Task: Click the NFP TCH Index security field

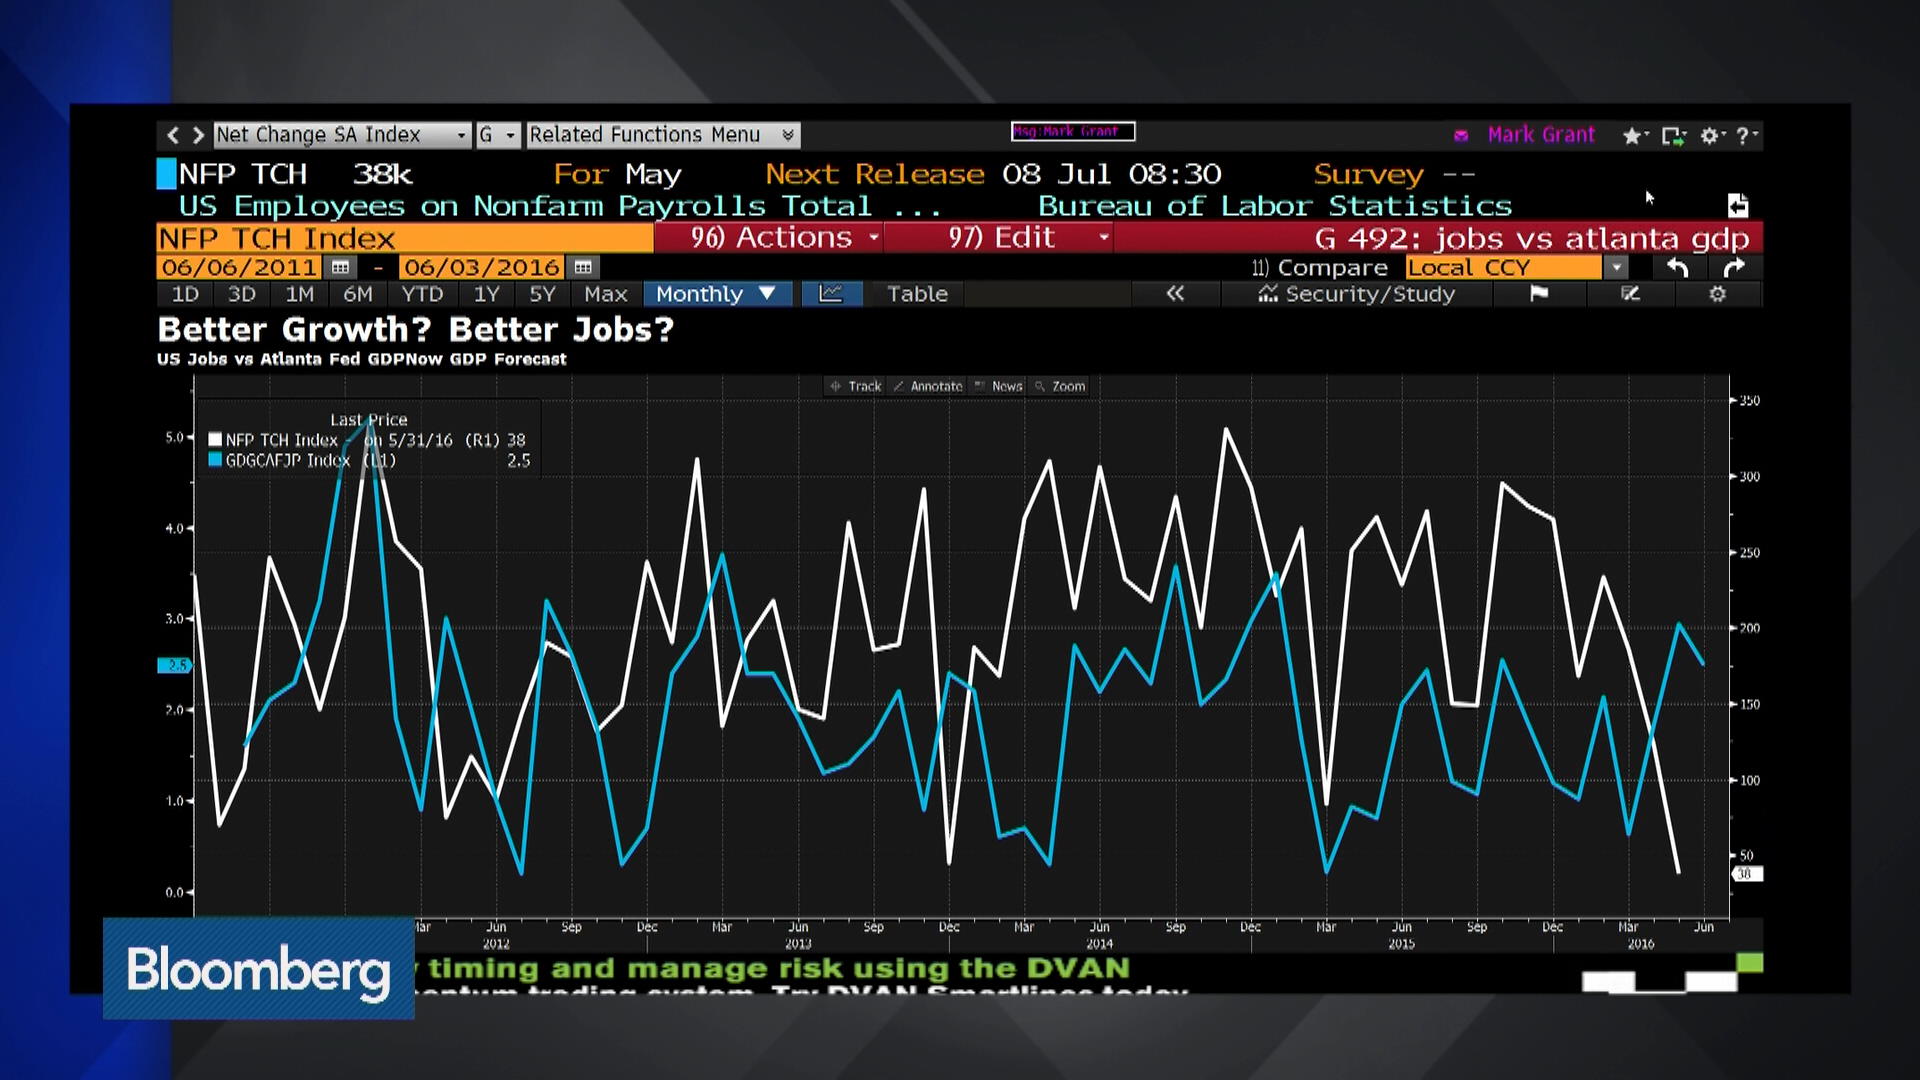Action: (x=405, y=238)
